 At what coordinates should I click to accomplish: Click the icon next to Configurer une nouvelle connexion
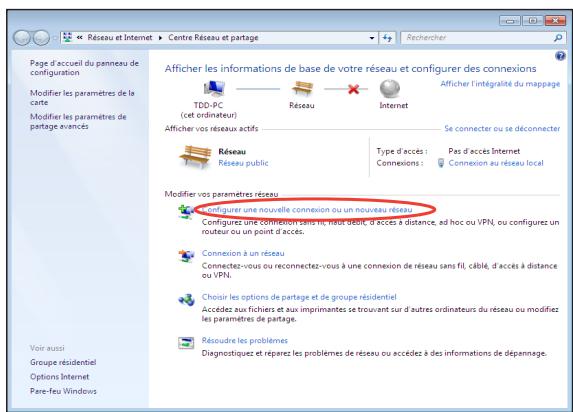[x=186, y=212]
